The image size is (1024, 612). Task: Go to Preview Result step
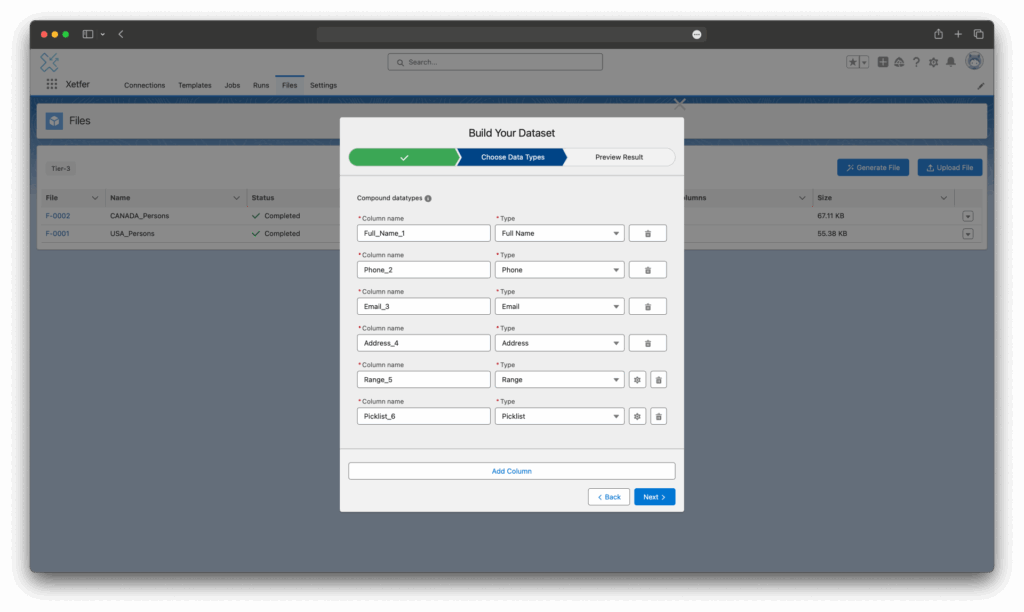tap(619, 157)
